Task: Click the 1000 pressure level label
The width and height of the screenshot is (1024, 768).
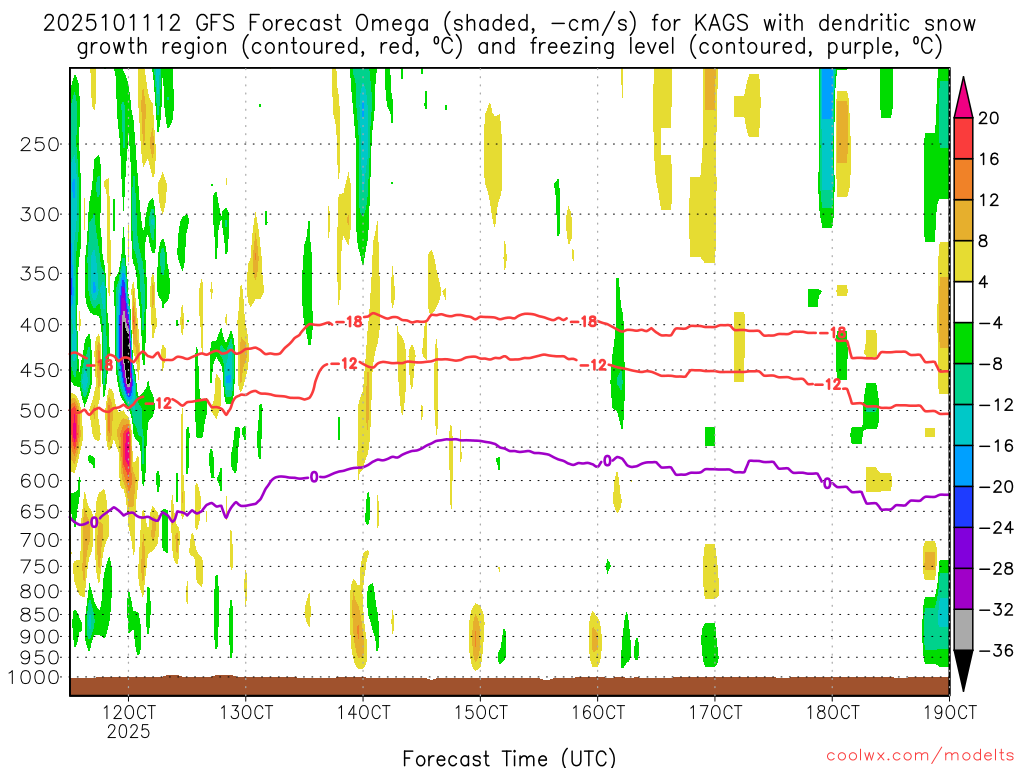Action: 33,677
